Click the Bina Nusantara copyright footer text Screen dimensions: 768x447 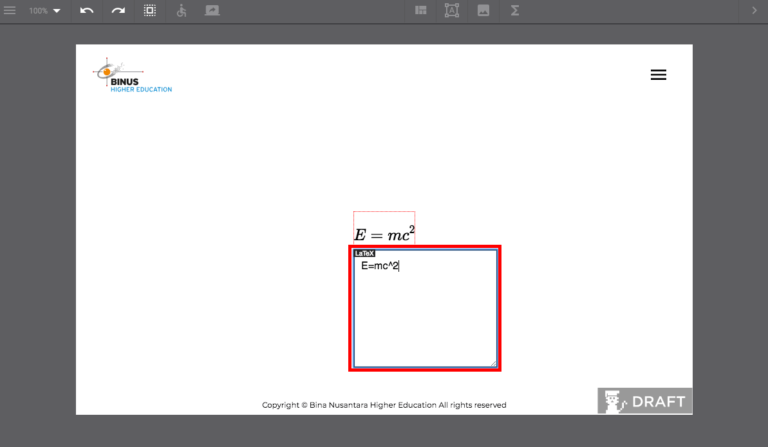(x=384, y=405)
